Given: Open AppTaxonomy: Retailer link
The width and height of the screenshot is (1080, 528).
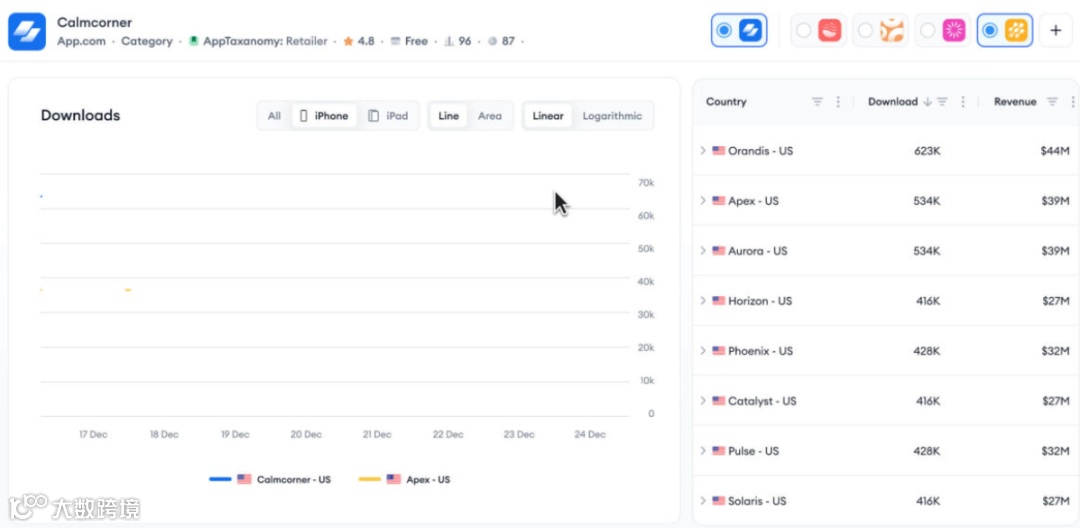Looking at the screenshot, I should tap(265, 41).
